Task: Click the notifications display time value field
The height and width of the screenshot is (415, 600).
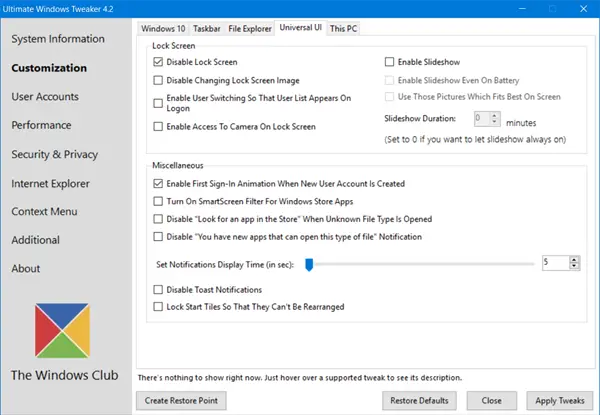Action: (x=556, y=263)
